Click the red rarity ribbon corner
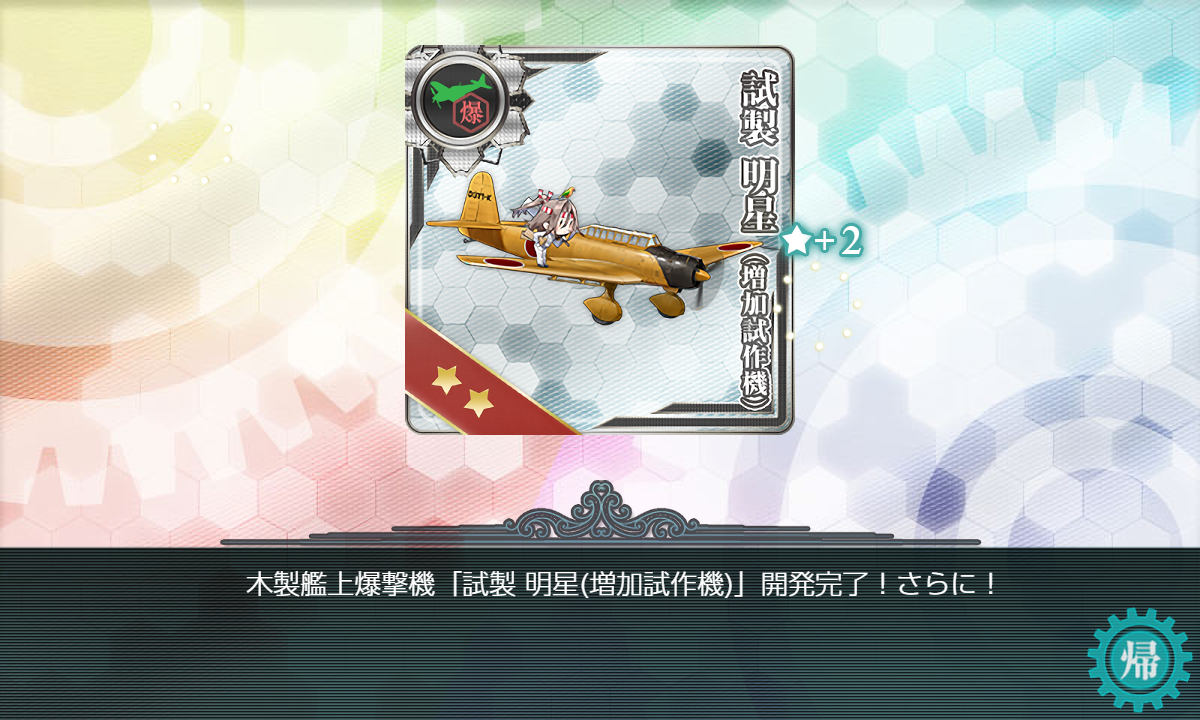1200x720 pixels. (470, 380)
